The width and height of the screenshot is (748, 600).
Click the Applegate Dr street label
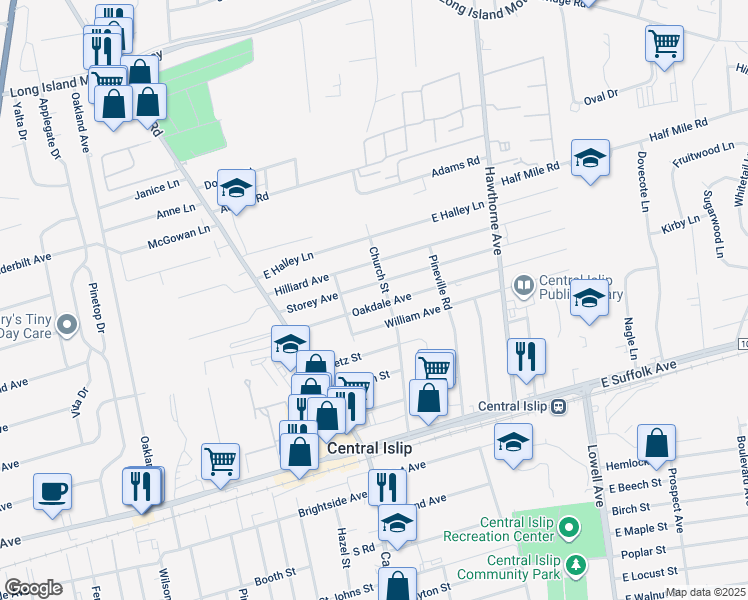50,129
